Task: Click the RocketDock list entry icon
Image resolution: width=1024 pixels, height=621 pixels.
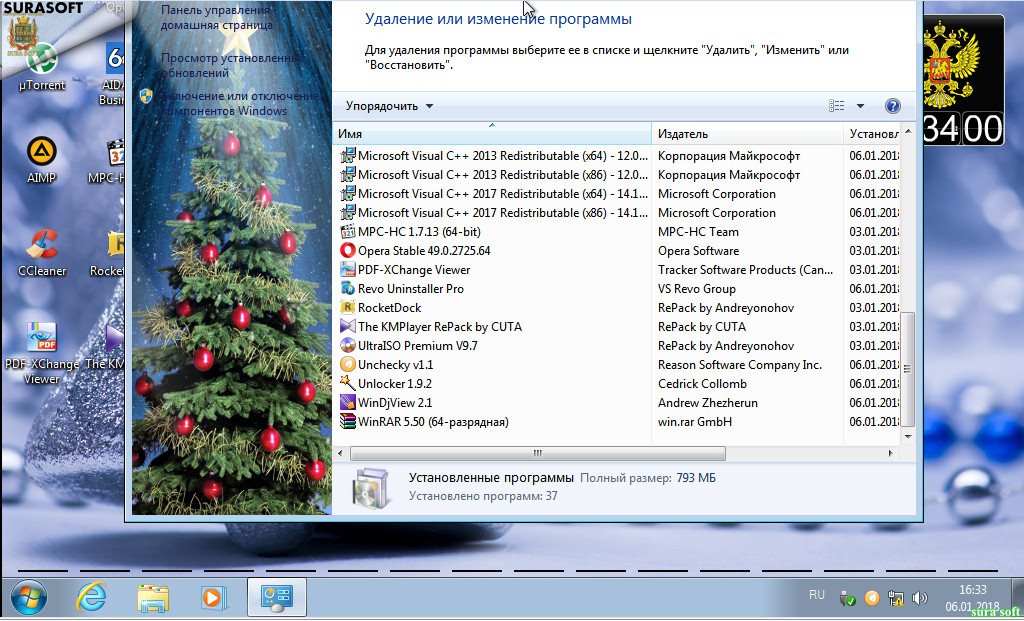Action: click(348, 308)
